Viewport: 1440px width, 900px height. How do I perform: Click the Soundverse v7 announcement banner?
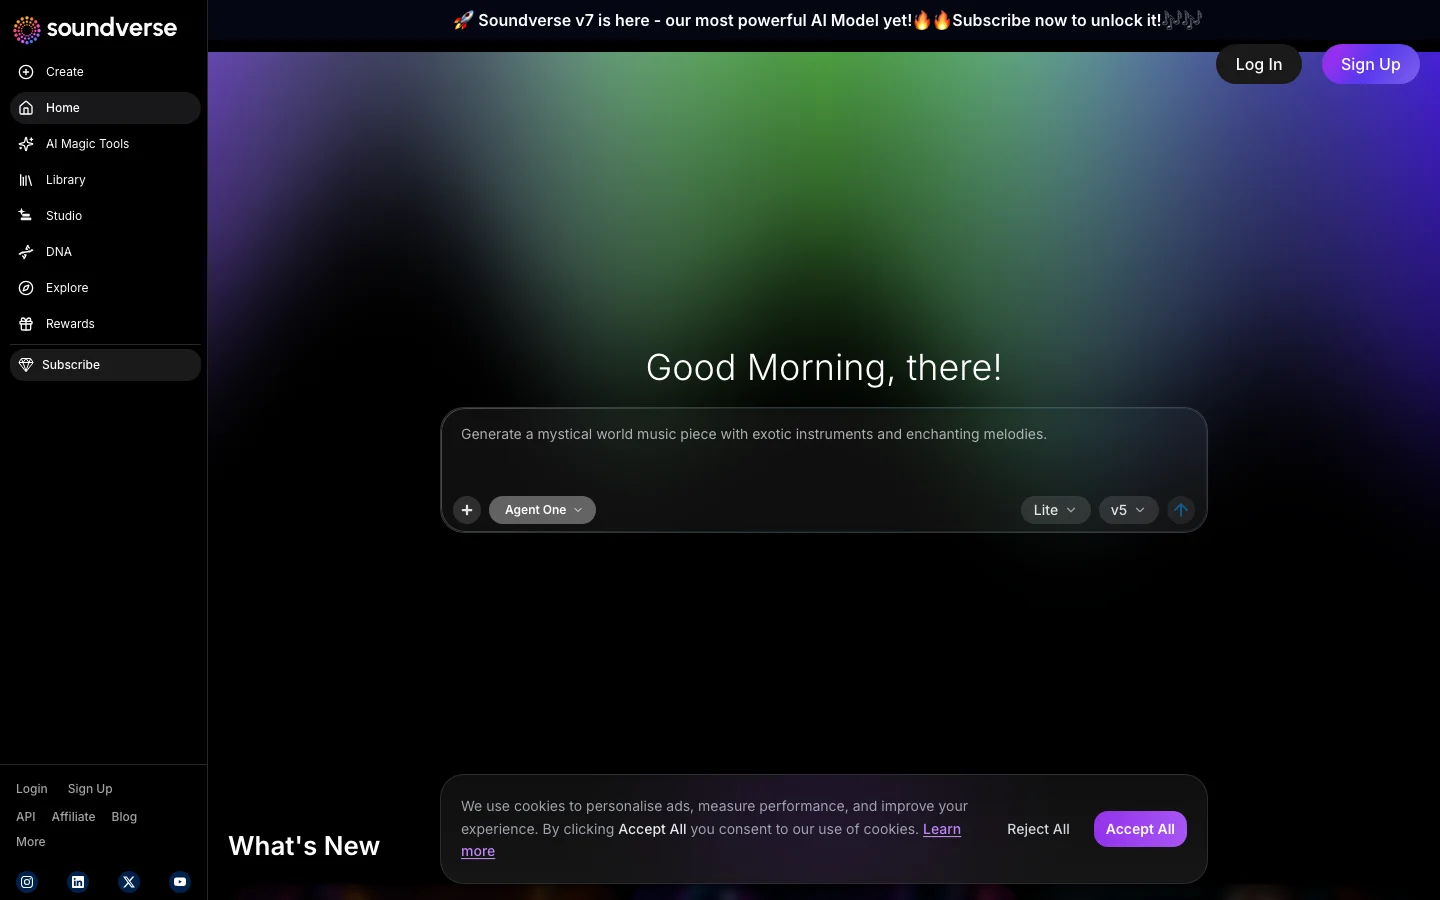click(827, 20)
